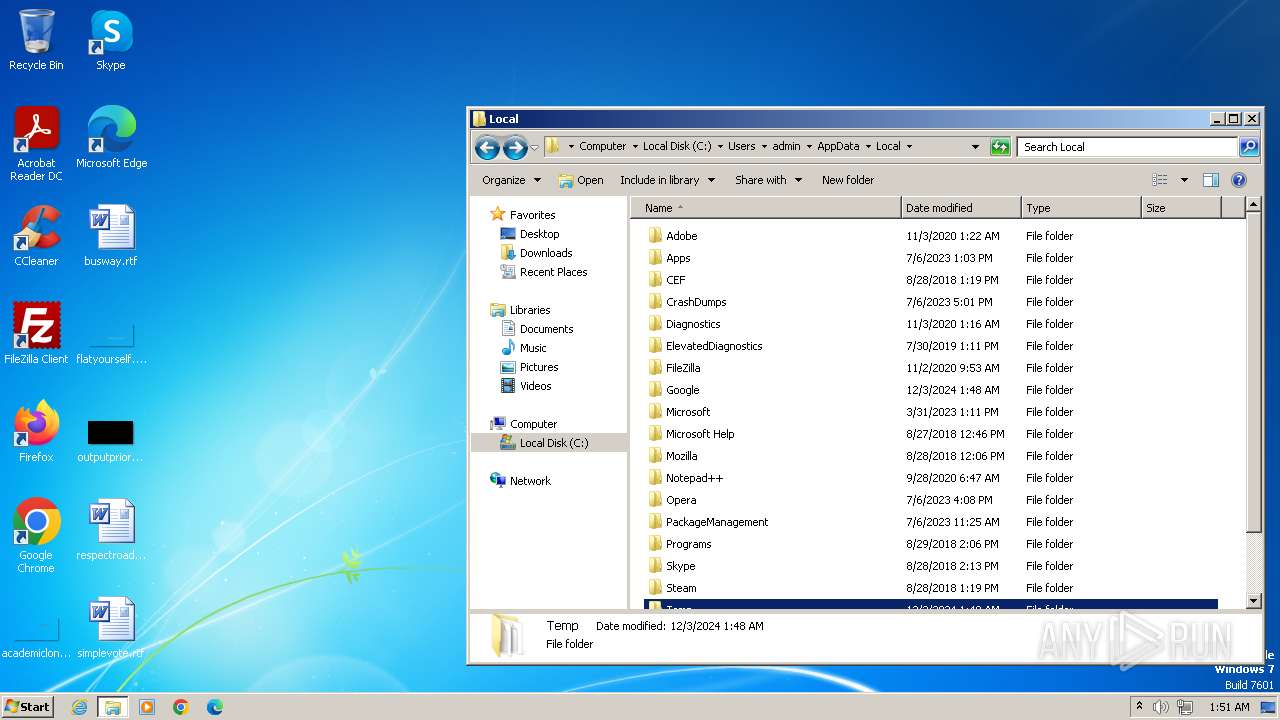This screenshot has width=1280, height=720.
Task: Click the admin breadcrumb segment
Action: [x=786, y=146]
